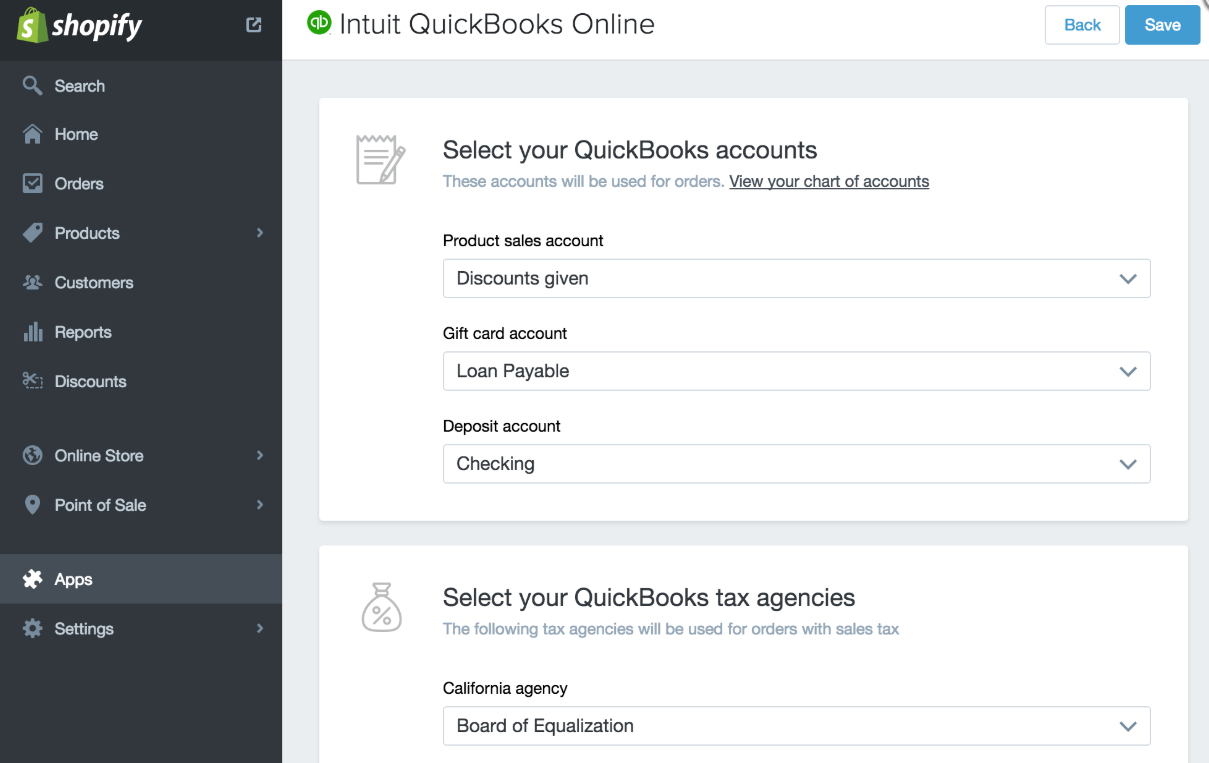Click the Shopify bag logo icon

tap(32, 25)
